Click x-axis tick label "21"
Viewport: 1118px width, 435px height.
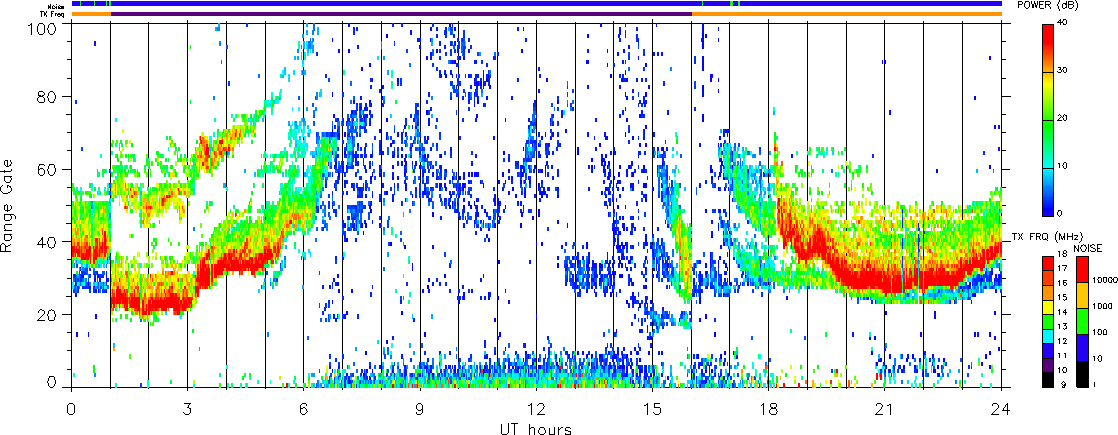885,408
